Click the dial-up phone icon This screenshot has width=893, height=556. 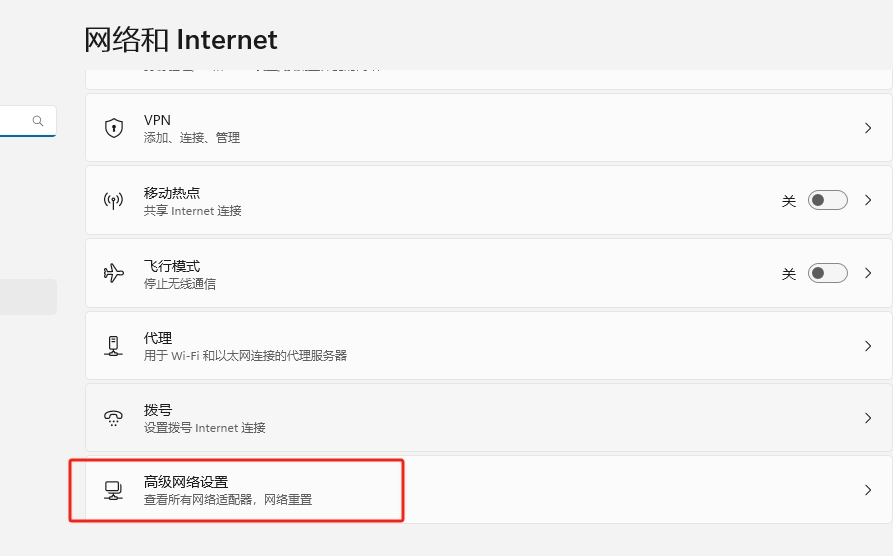(x=113, y=418)
